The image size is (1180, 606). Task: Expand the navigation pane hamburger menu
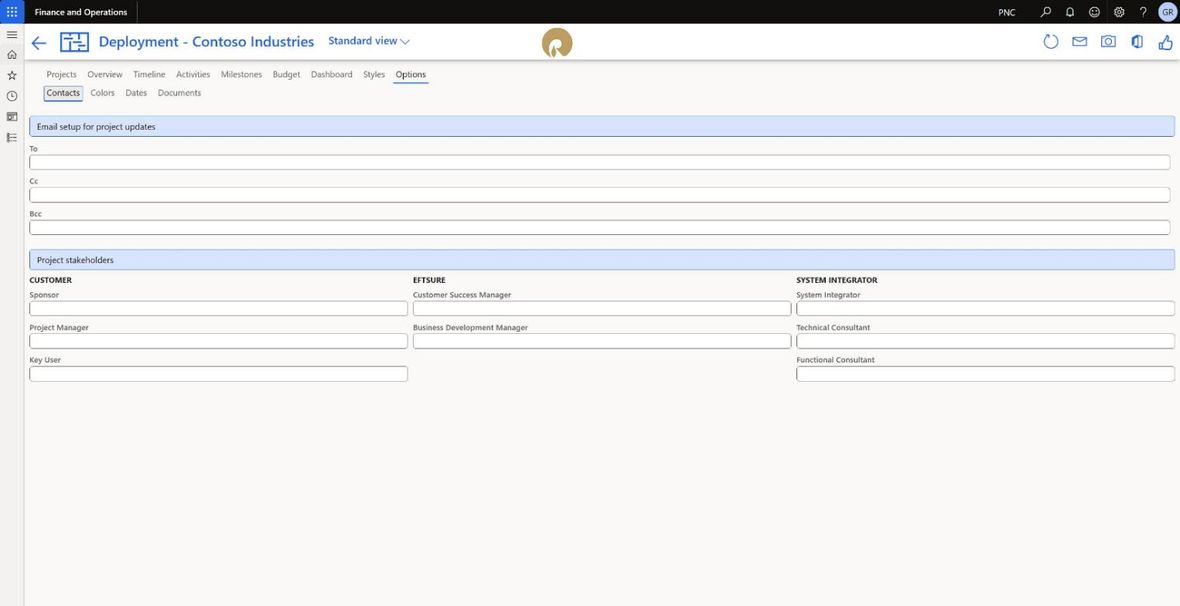coord(11,35)
